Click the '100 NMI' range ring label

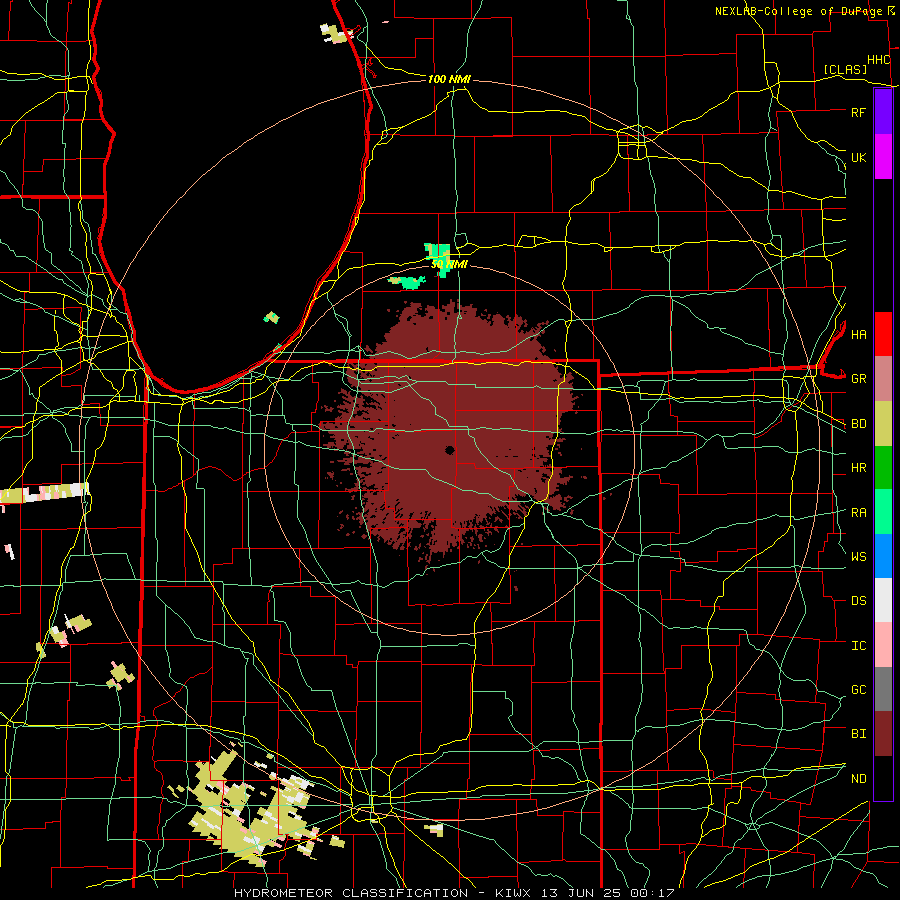(x=449, y=79)
